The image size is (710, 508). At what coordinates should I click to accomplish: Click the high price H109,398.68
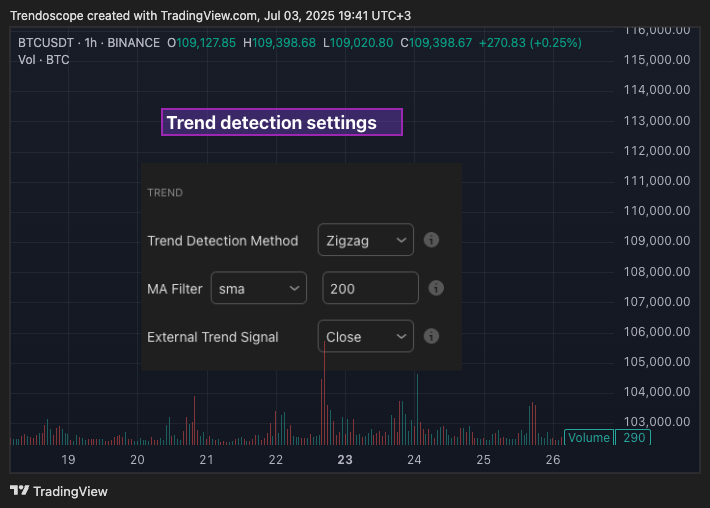[279, 43]
